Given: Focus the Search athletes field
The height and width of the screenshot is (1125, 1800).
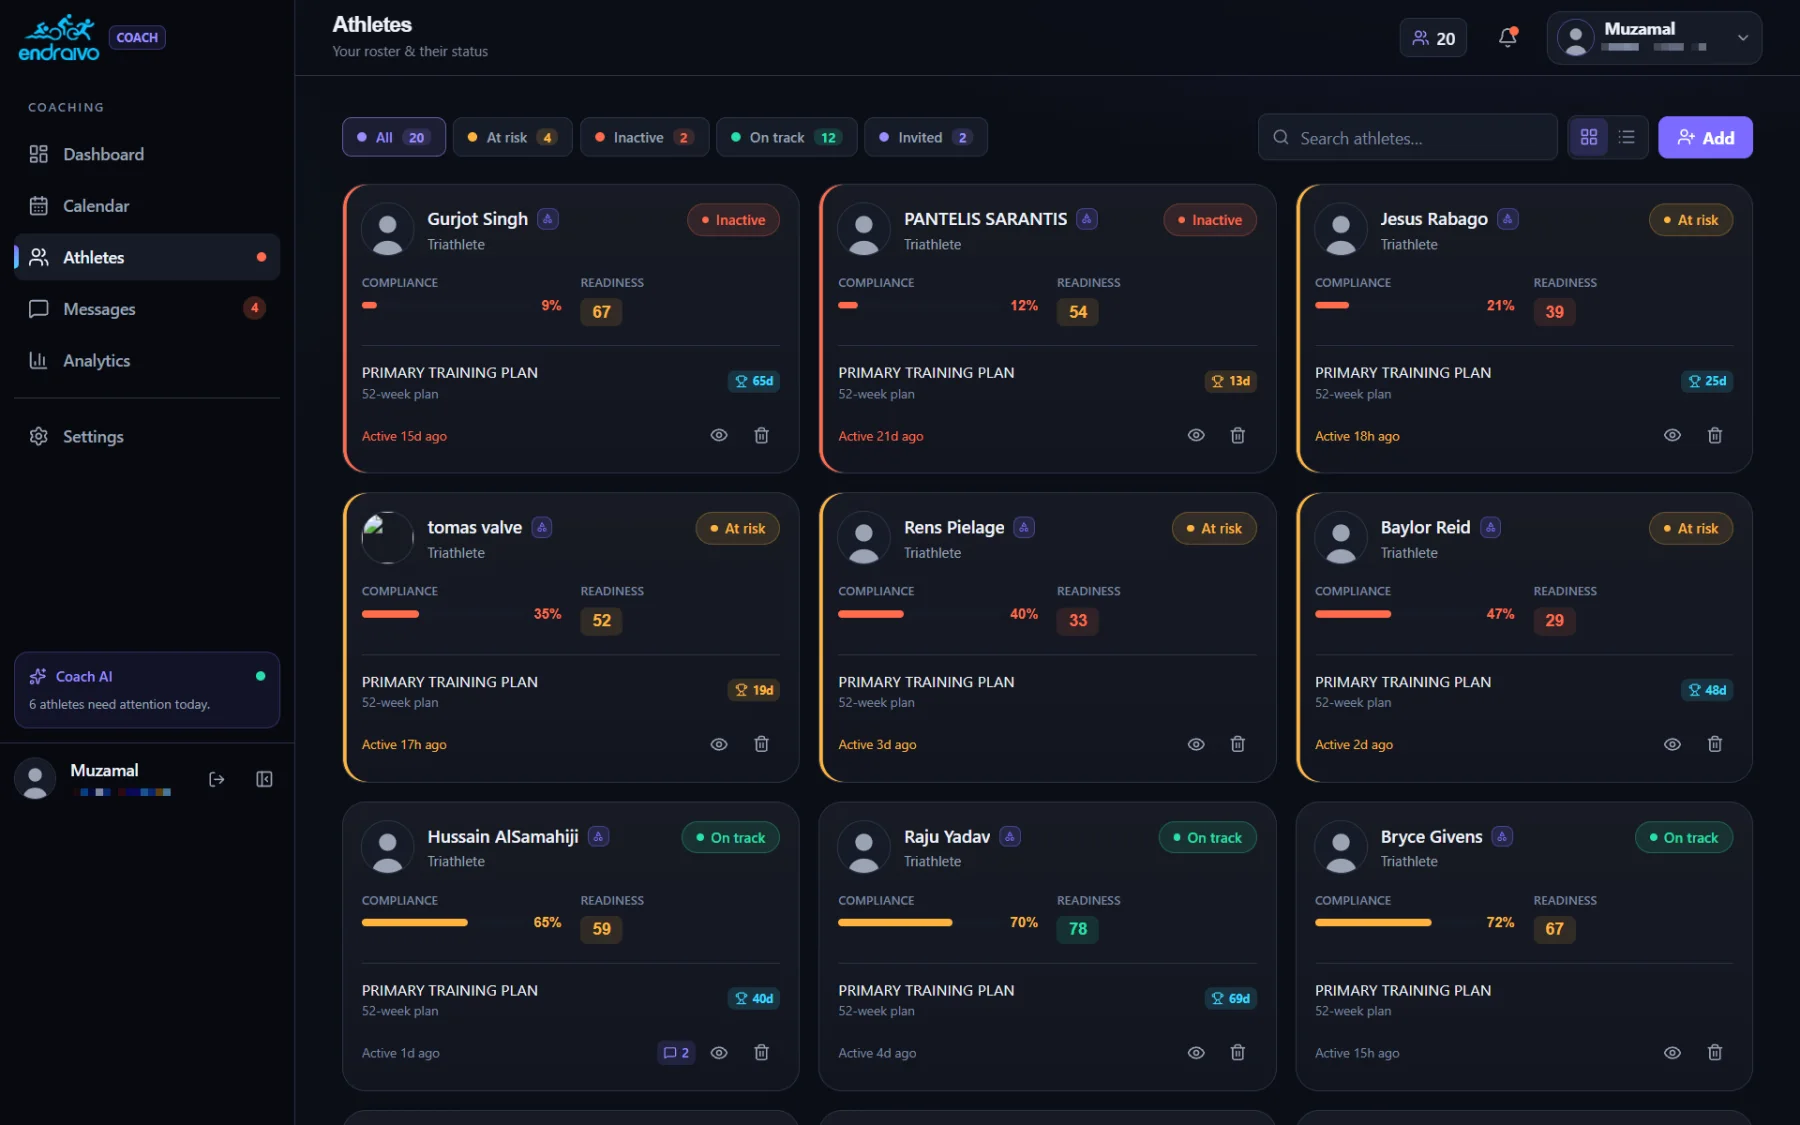Looking at the screenshot, I should coord(1407,137).
